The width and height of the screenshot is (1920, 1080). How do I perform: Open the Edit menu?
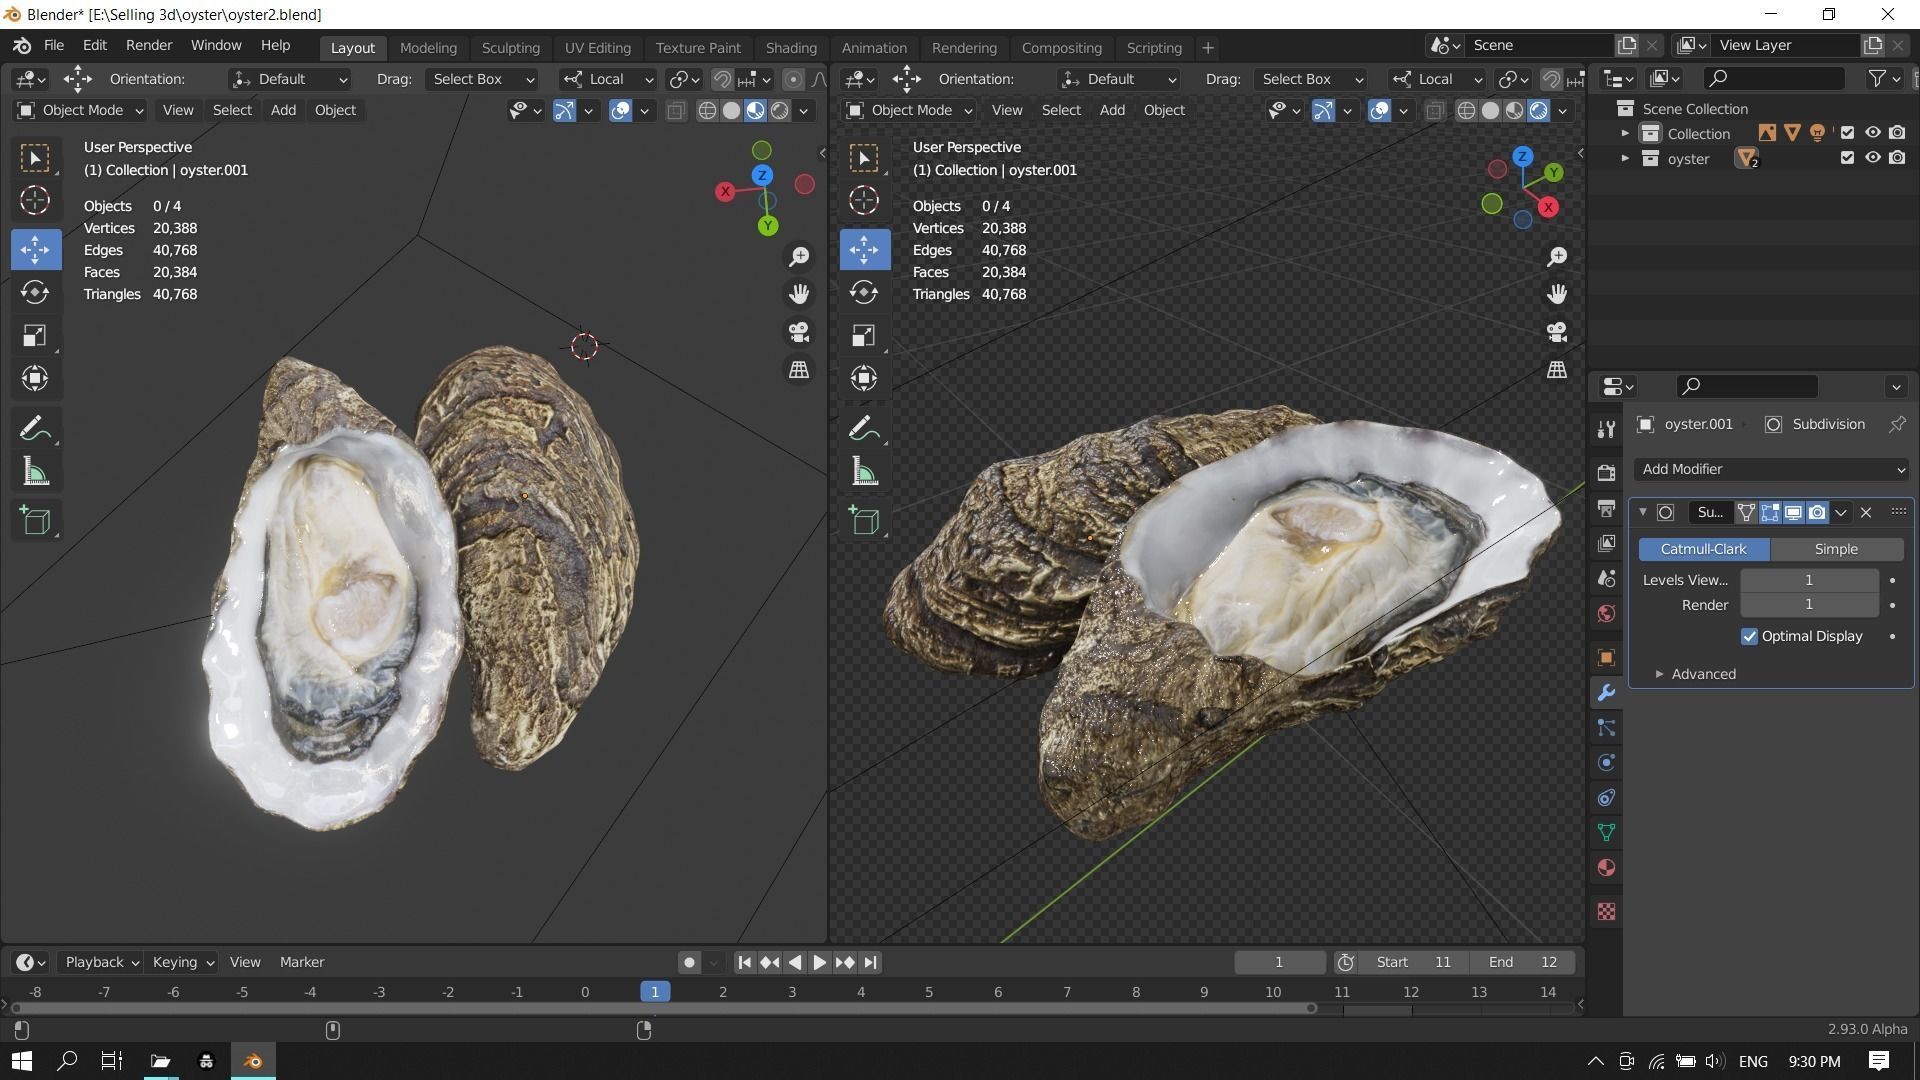pos(95,45)
